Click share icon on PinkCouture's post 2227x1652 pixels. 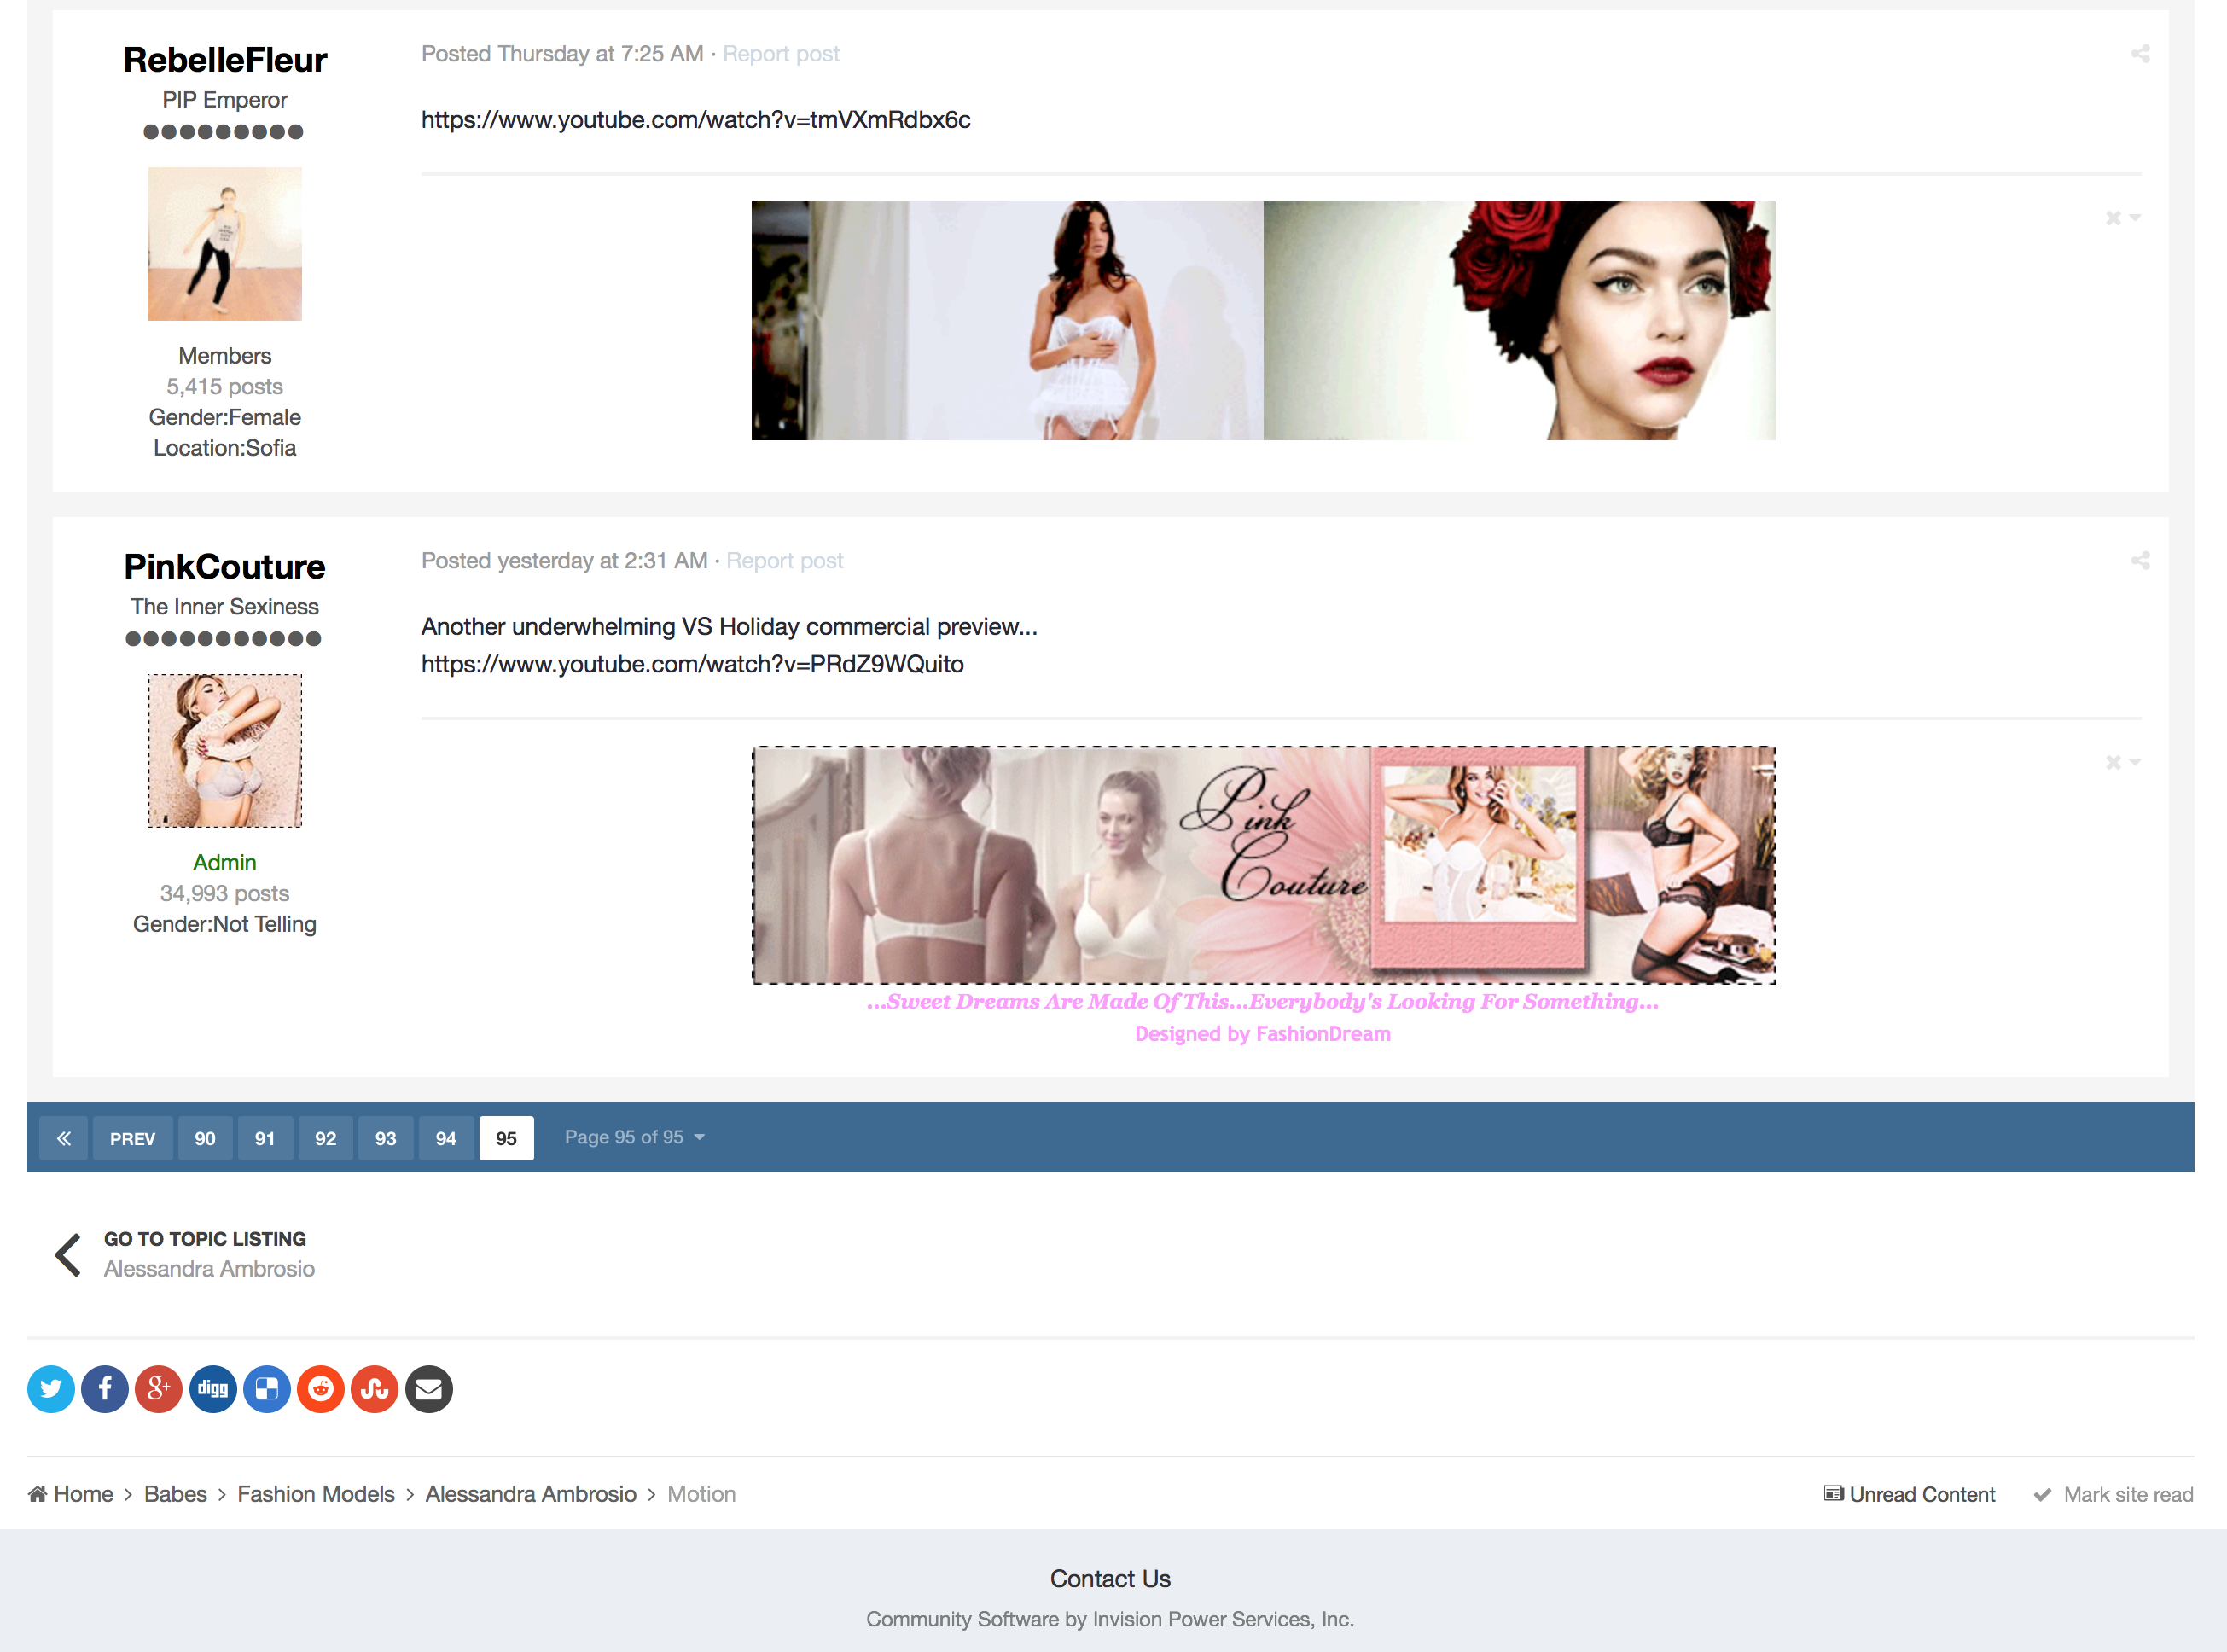click(2139, 561)
